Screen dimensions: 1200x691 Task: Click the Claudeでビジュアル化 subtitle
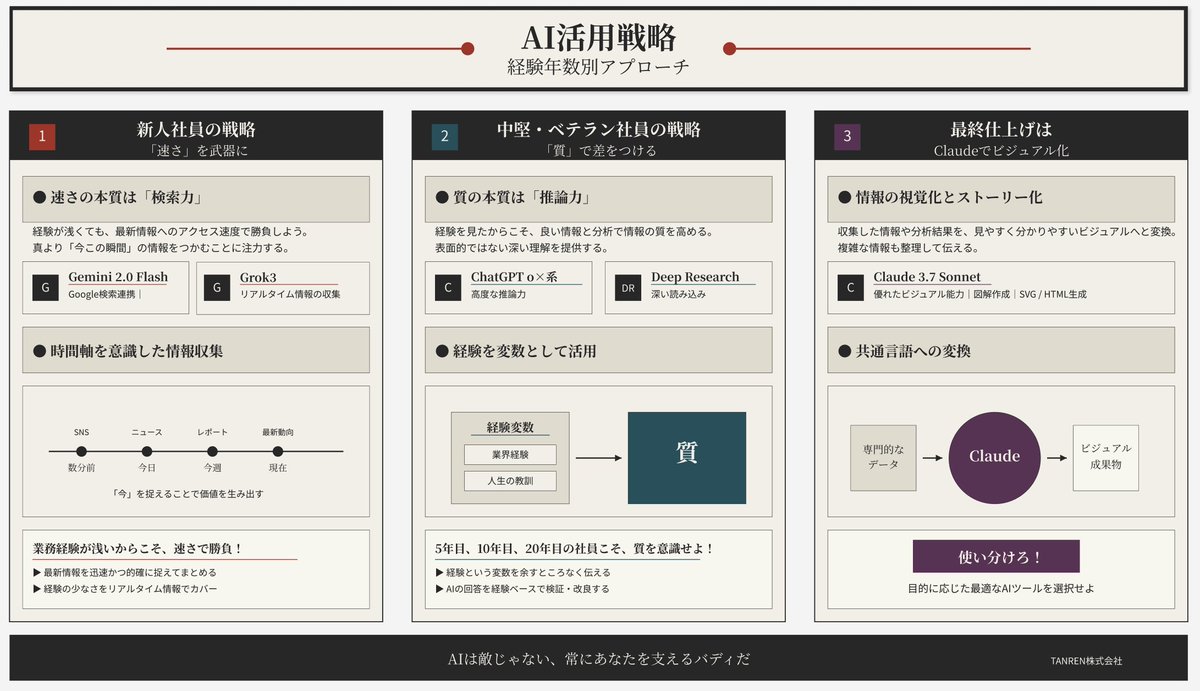[1001, 151]
